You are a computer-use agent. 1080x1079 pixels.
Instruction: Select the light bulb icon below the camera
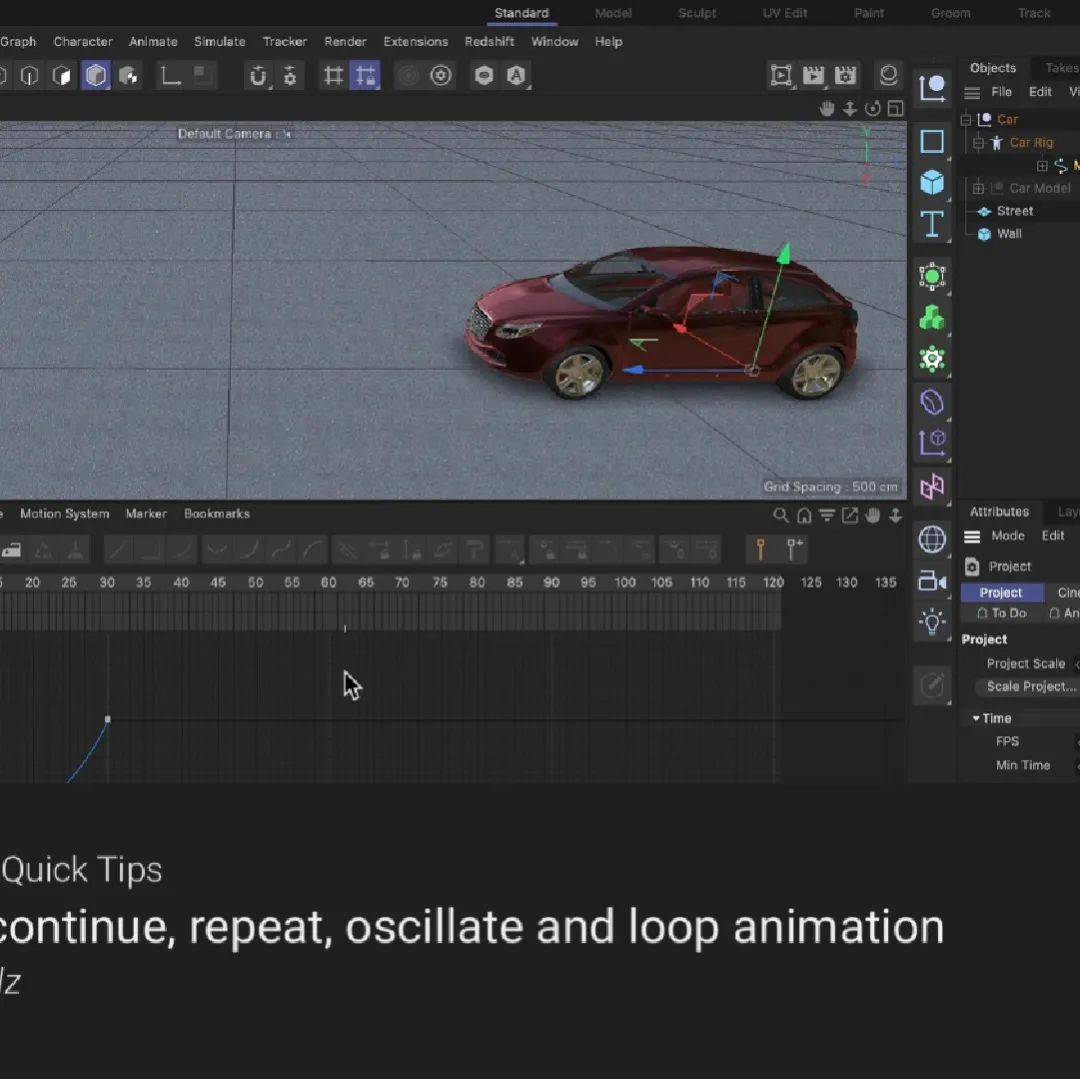point(932,621)
